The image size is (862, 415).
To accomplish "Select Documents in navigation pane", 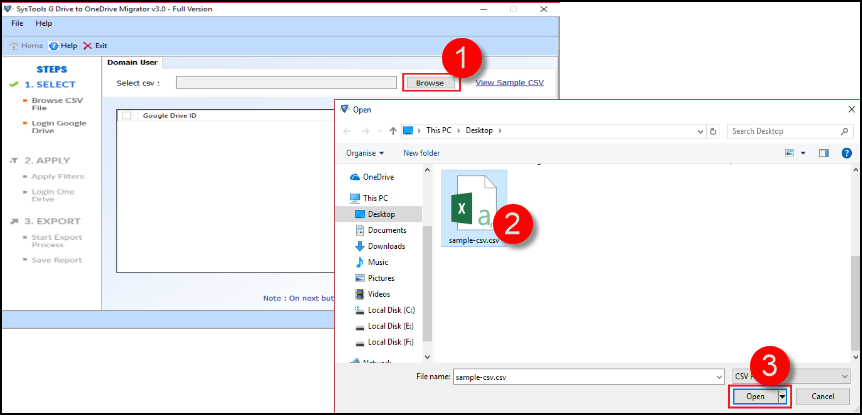I will (x=381, y=230).
